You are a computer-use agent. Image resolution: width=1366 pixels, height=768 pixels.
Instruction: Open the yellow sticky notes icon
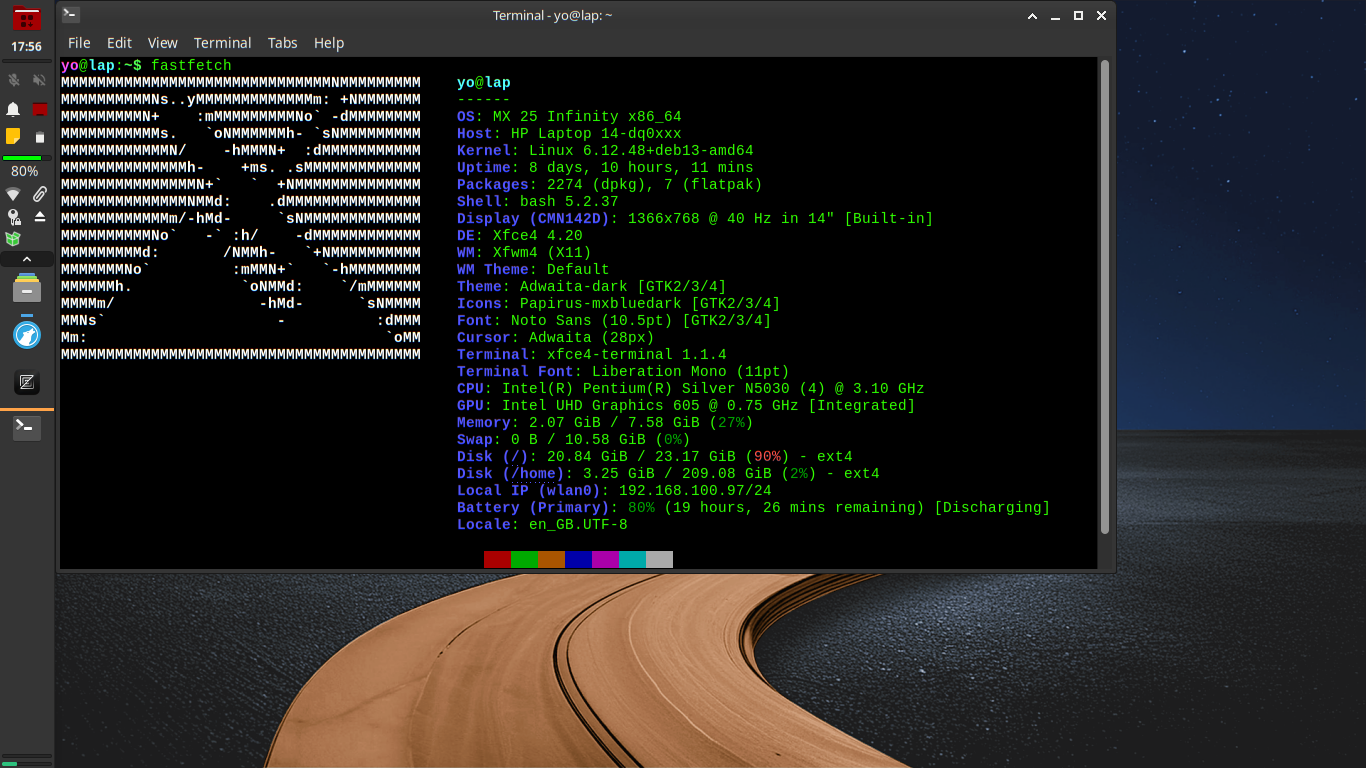13,136
